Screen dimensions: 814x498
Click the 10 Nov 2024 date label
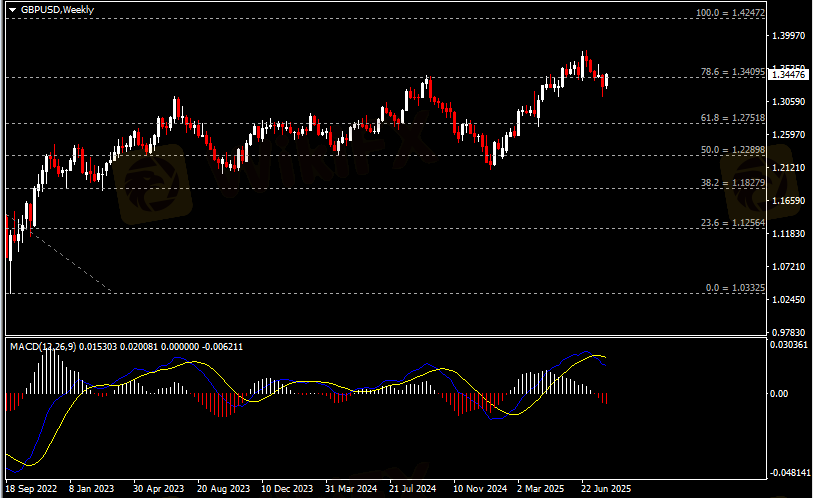(480, 489)
